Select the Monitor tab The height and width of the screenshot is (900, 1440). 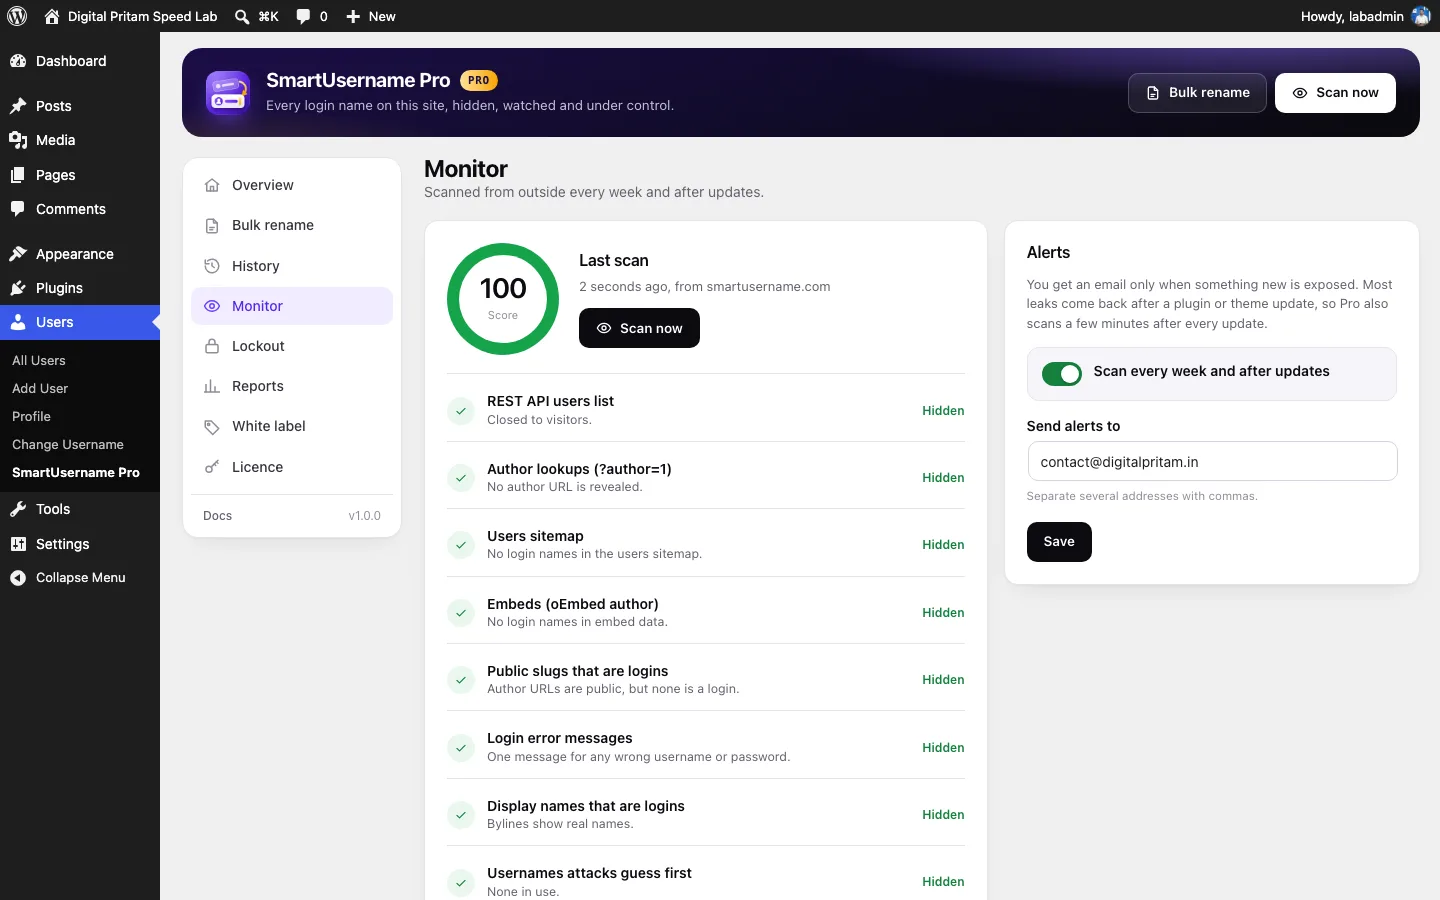point(292,306)
